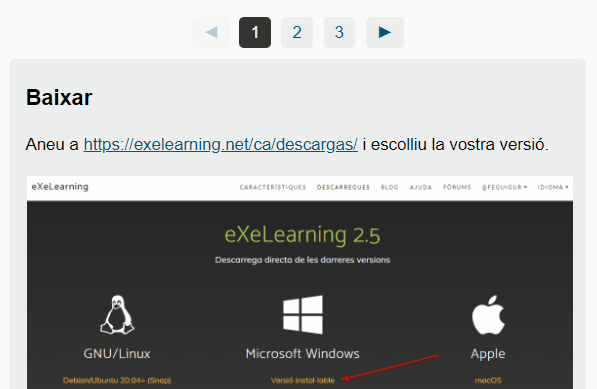
Task: Select page 1 in pagination
Action: coord(255,32)
